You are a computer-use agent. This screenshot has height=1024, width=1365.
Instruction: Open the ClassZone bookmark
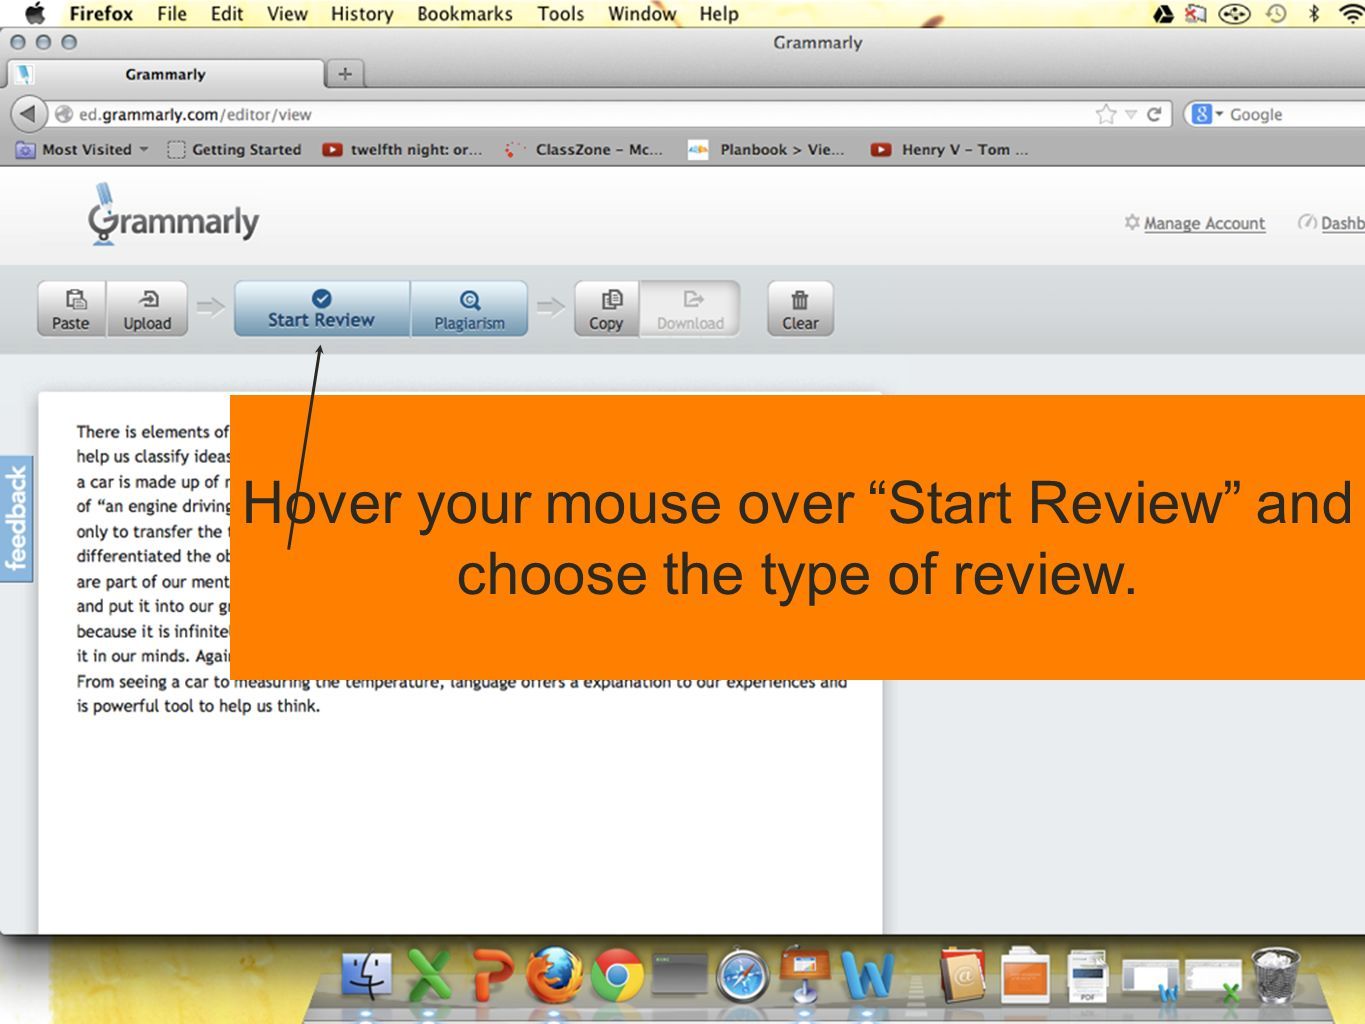(x=585, y=150)
